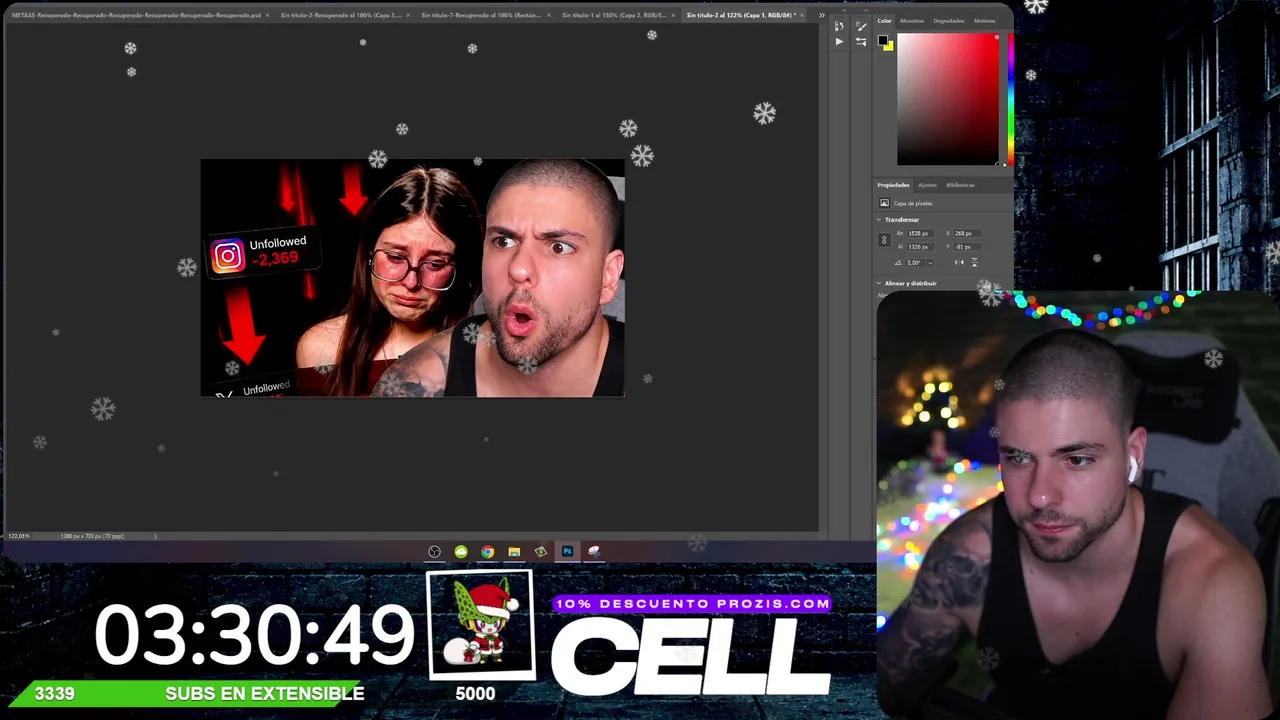Open the green cloud app in taskbar
The height and width of the screenshot is (720, 1280).
tap(461, 551)
